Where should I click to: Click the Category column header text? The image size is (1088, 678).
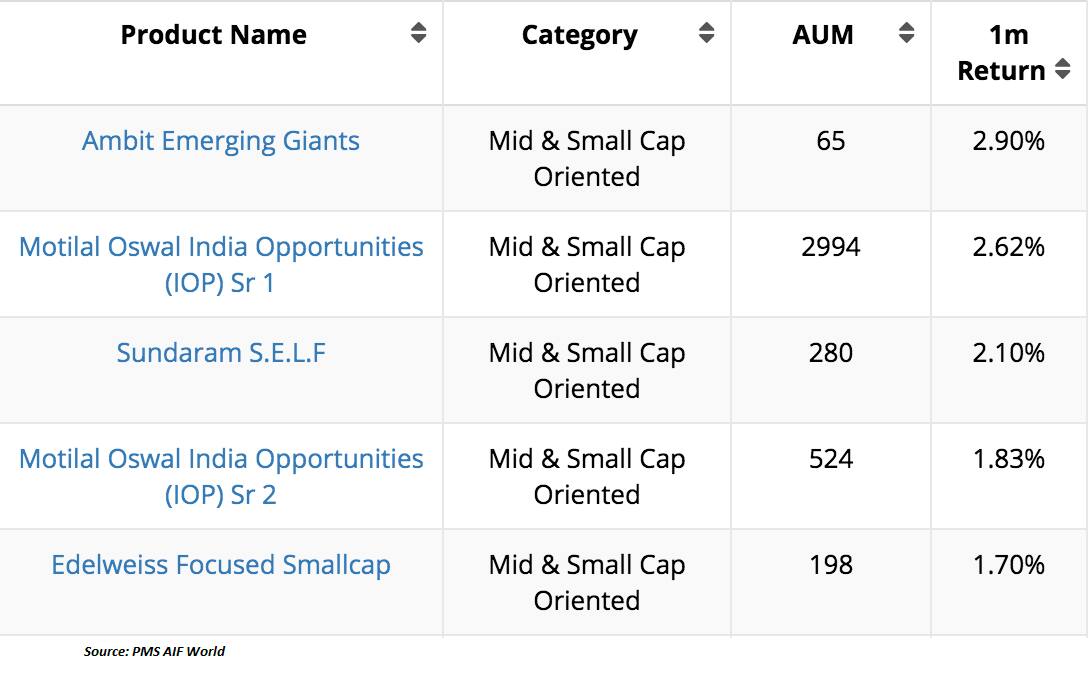click(x=579, y=35)
